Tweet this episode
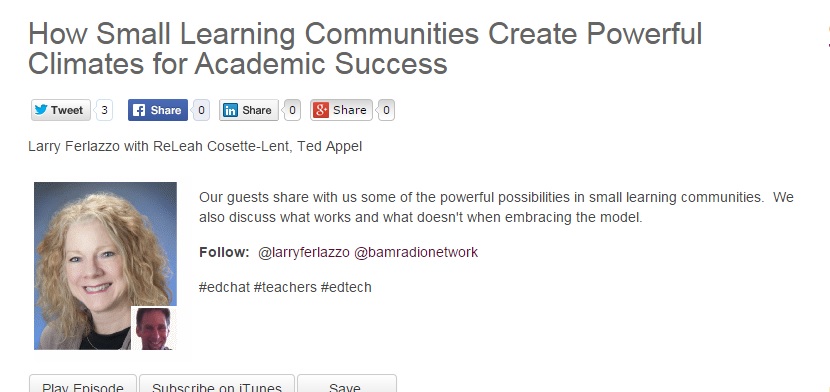The width and height of the screenshot is (830, 392). 61,110
